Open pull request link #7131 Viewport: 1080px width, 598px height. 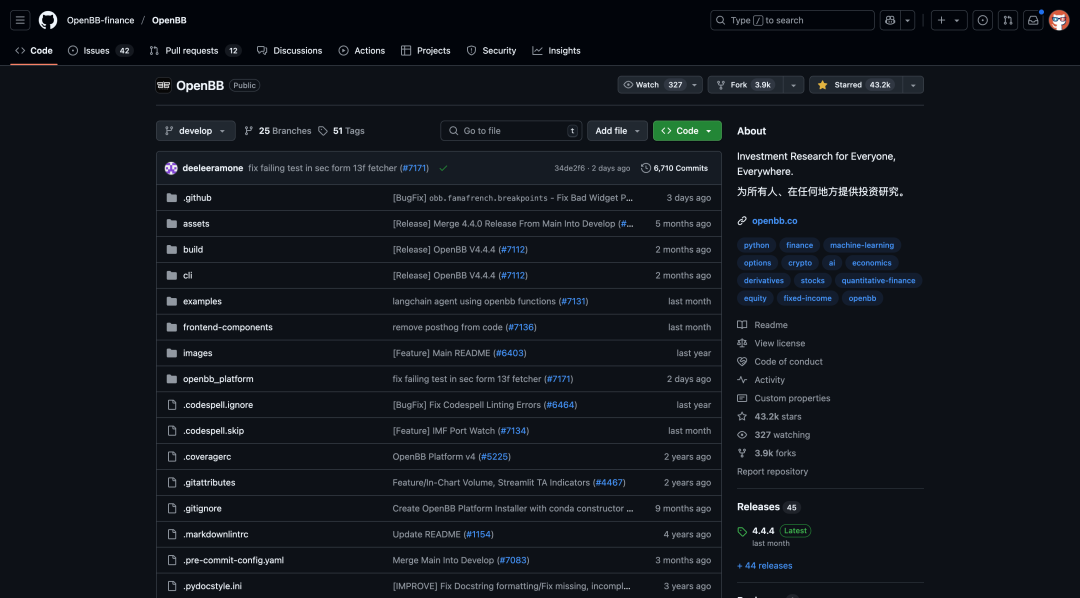(573, 302)
